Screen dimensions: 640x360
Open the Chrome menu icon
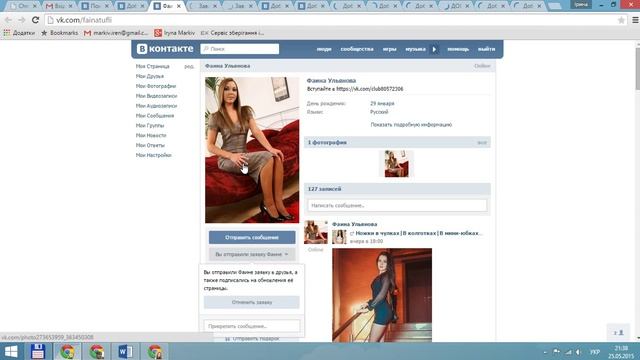pyautogui.click(x=635, y=20)
